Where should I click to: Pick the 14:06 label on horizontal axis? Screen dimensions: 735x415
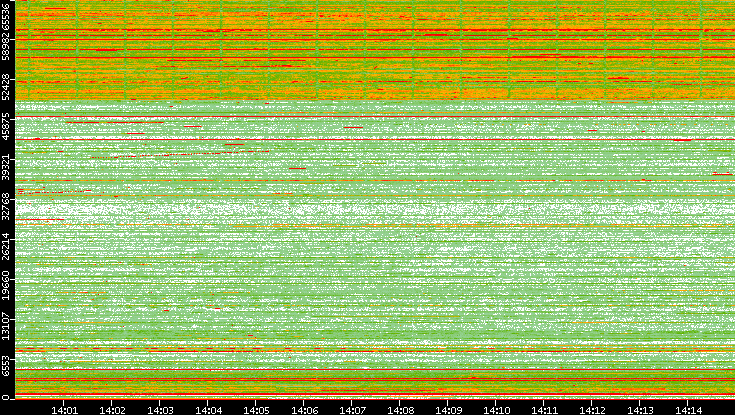click(x=304, y=410)
